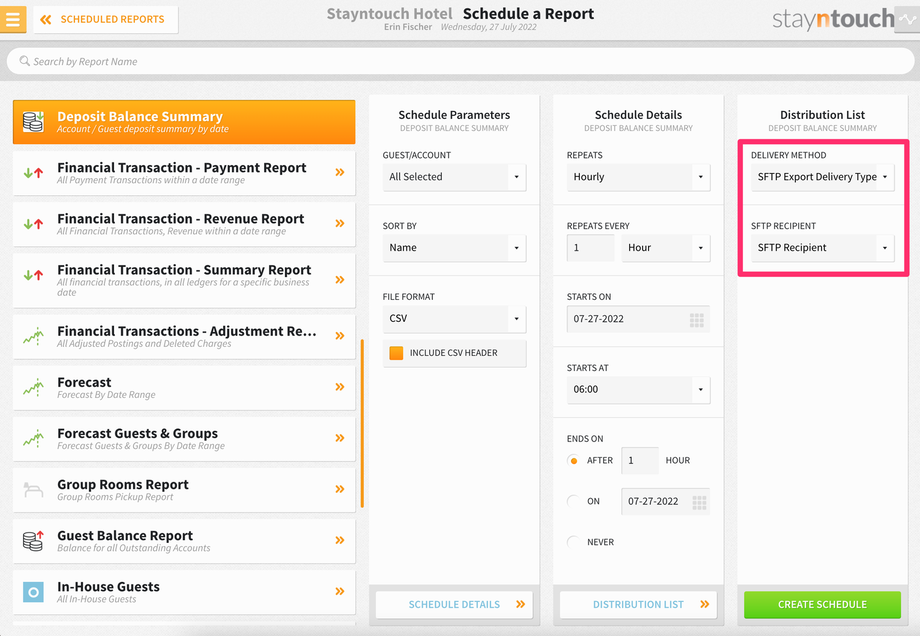The height and width of the screenshot is (636, 920).
Task: Open the Guest/Account dropdown
Action: (454, 177)
